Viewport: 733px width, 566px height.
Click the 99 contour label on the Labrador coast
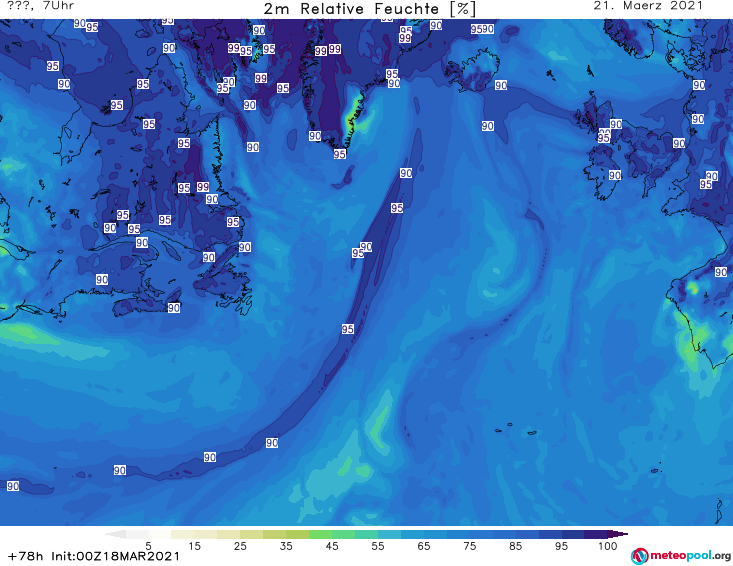coord(202,187)
